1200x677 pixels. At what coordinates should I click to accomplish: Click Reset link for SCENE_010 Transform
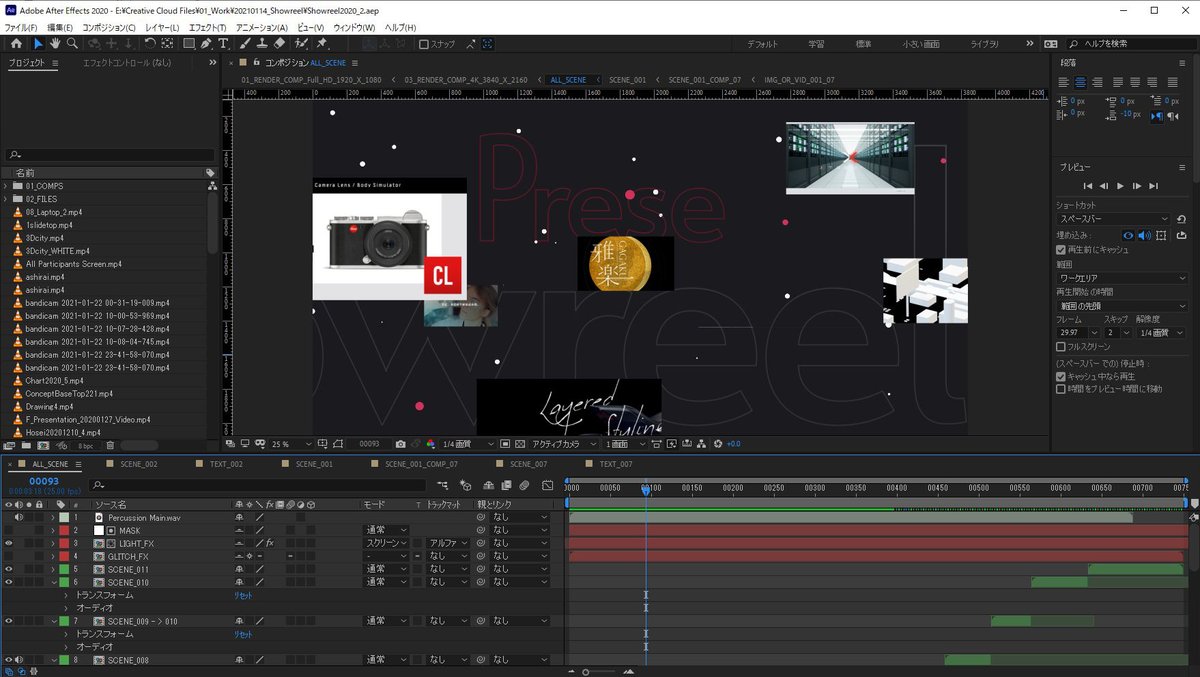pyautogui.click(x=243, y=595)
